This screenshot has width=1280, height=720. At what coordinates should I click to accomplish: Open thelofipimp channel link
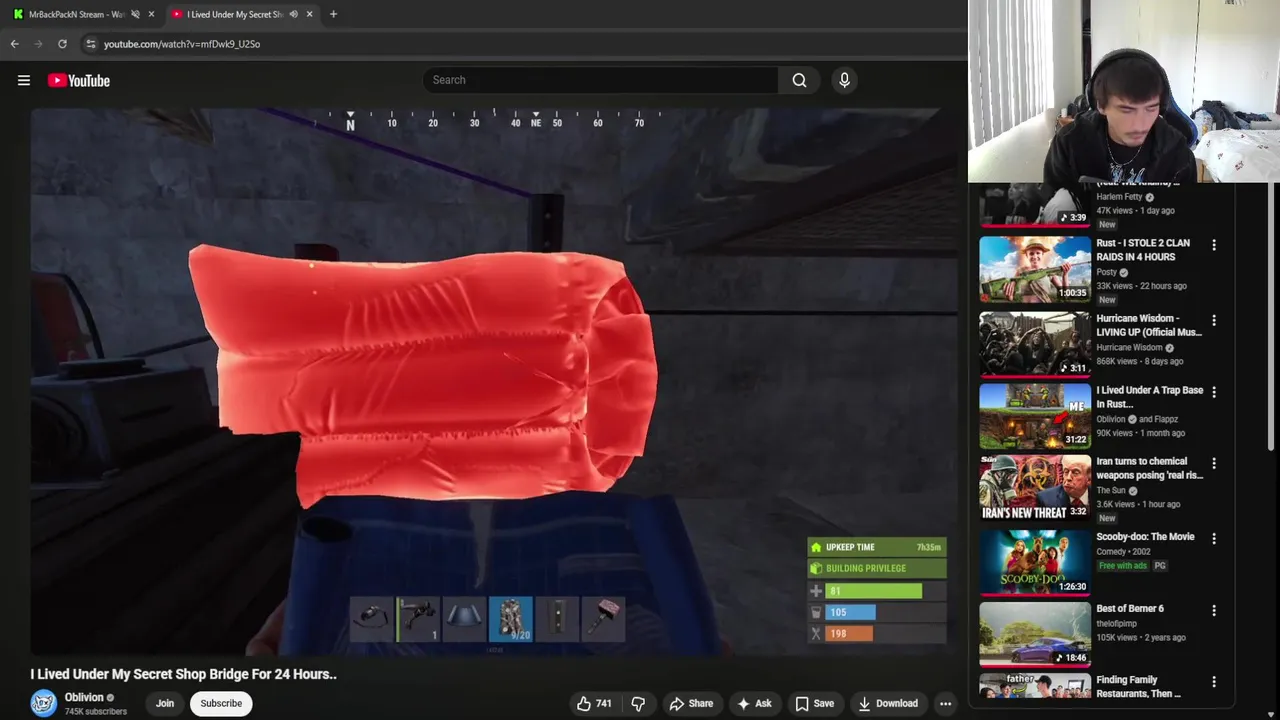pos(1120,623)
